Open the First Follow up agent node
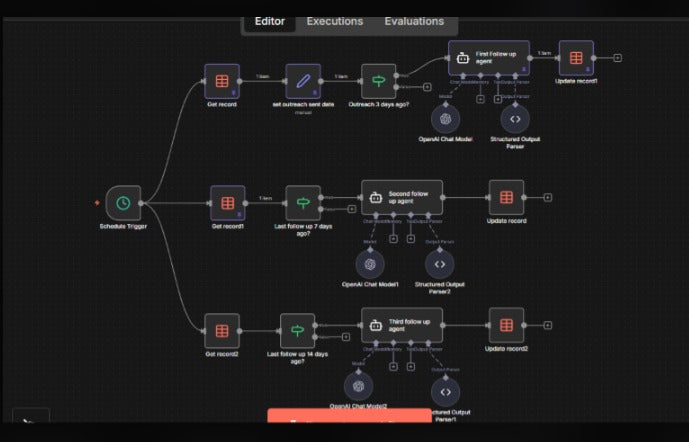689x442 pixels. point(489,58)
